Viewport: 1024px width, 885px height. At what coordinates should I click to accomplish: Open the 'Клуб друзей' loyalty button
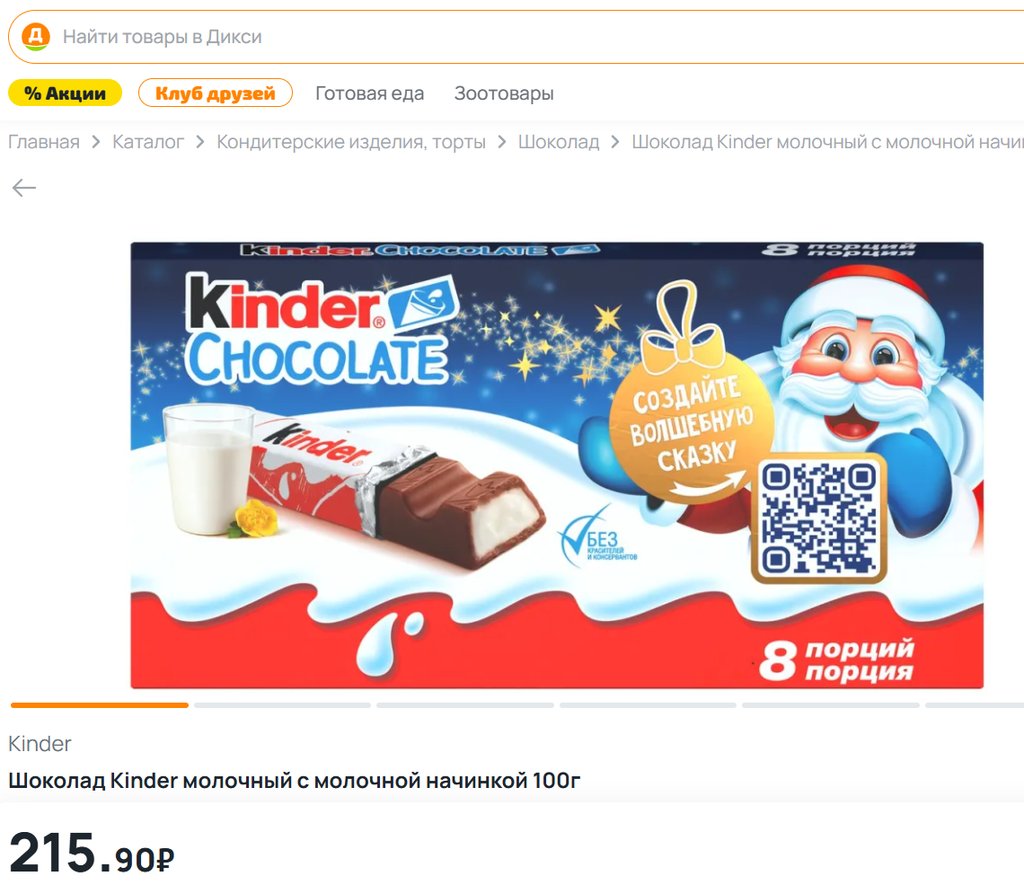tap(215, 93)
